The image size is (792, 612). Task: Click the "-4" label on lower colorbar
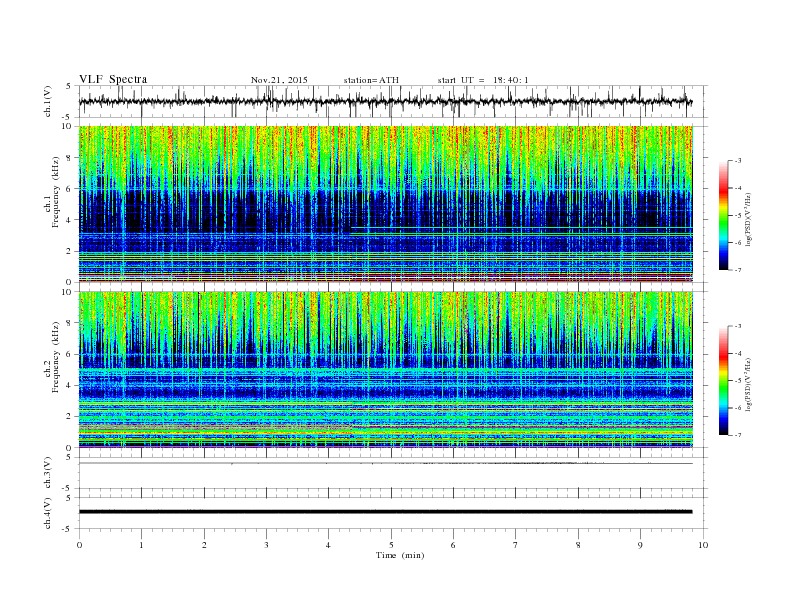(x=738, y=353)
